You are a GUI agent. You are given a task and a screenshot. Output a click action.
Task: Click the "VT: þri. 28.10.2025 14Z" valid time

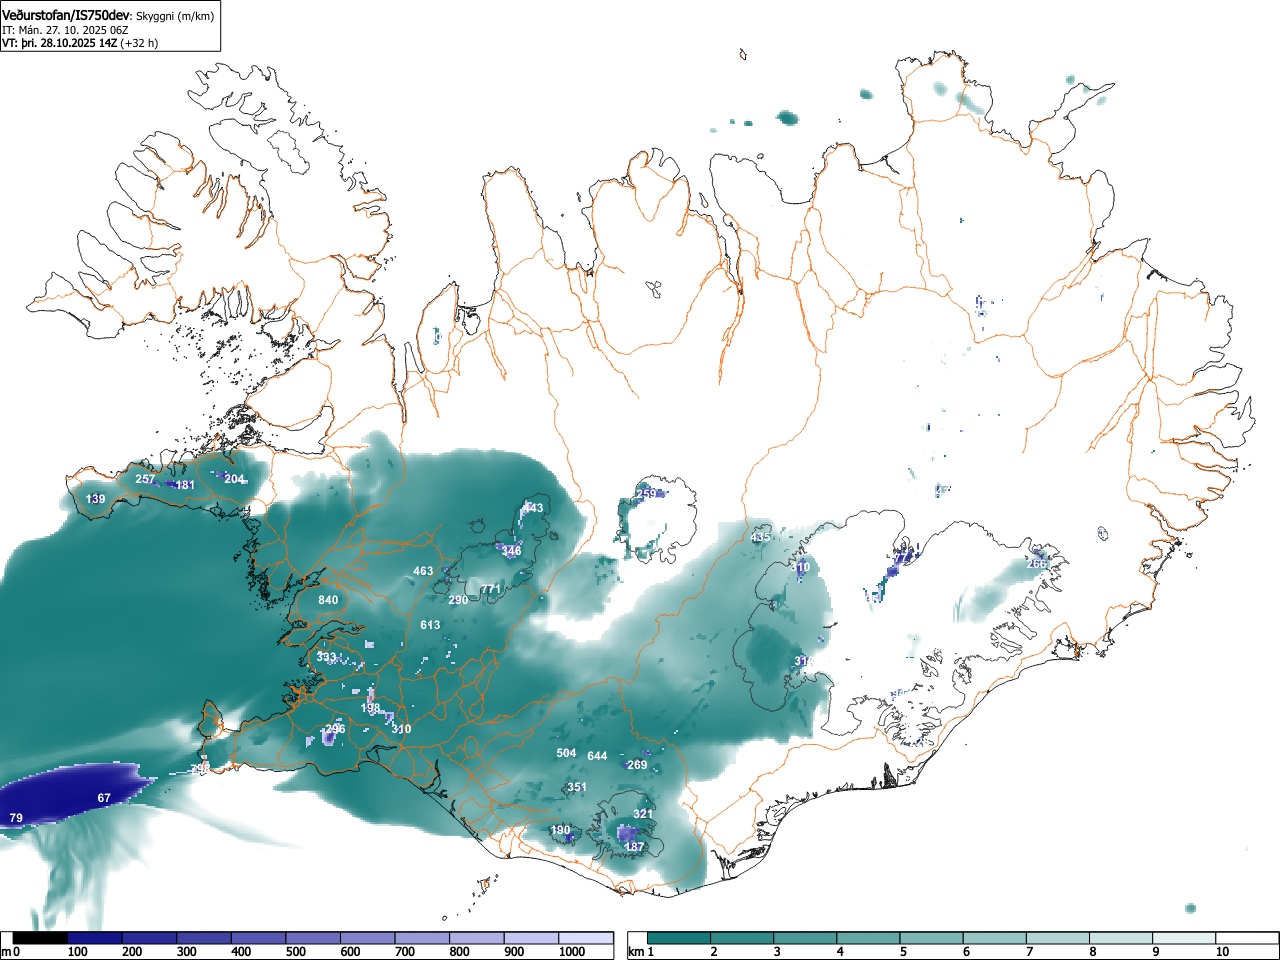(59, 43)
